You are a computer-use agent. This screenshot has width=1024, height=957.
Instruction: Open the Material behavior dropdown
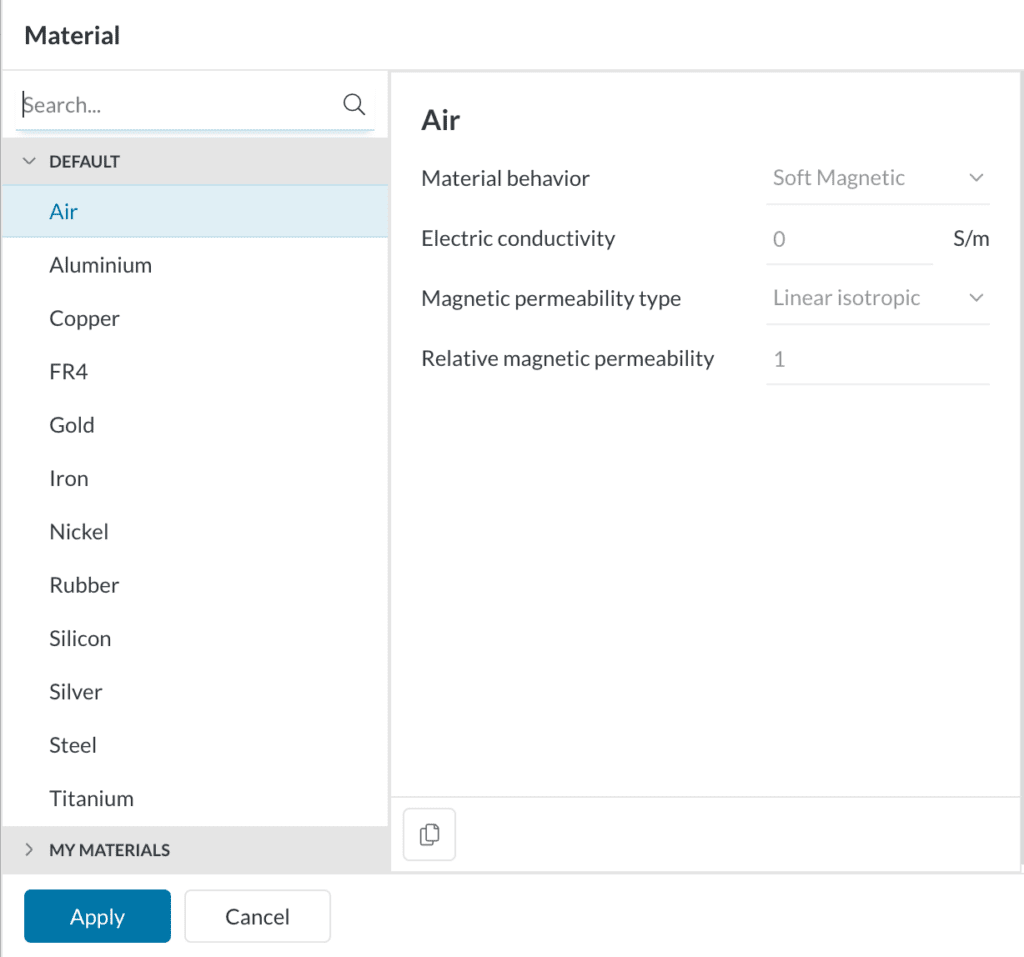coord(876,178)
